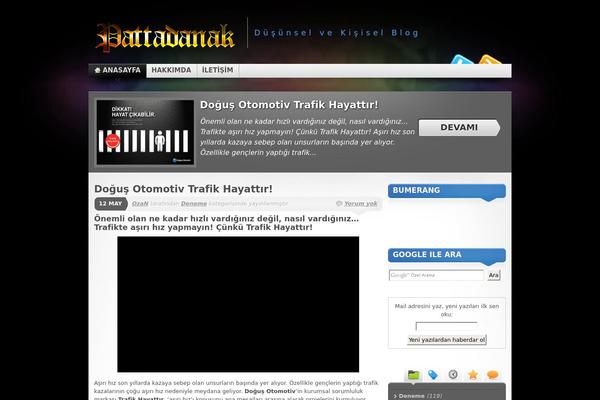Click the GOOGLE ILE ARA widget header
This screenshot has height=400, width=600.
pyautogui.click(x=447, y=255)
